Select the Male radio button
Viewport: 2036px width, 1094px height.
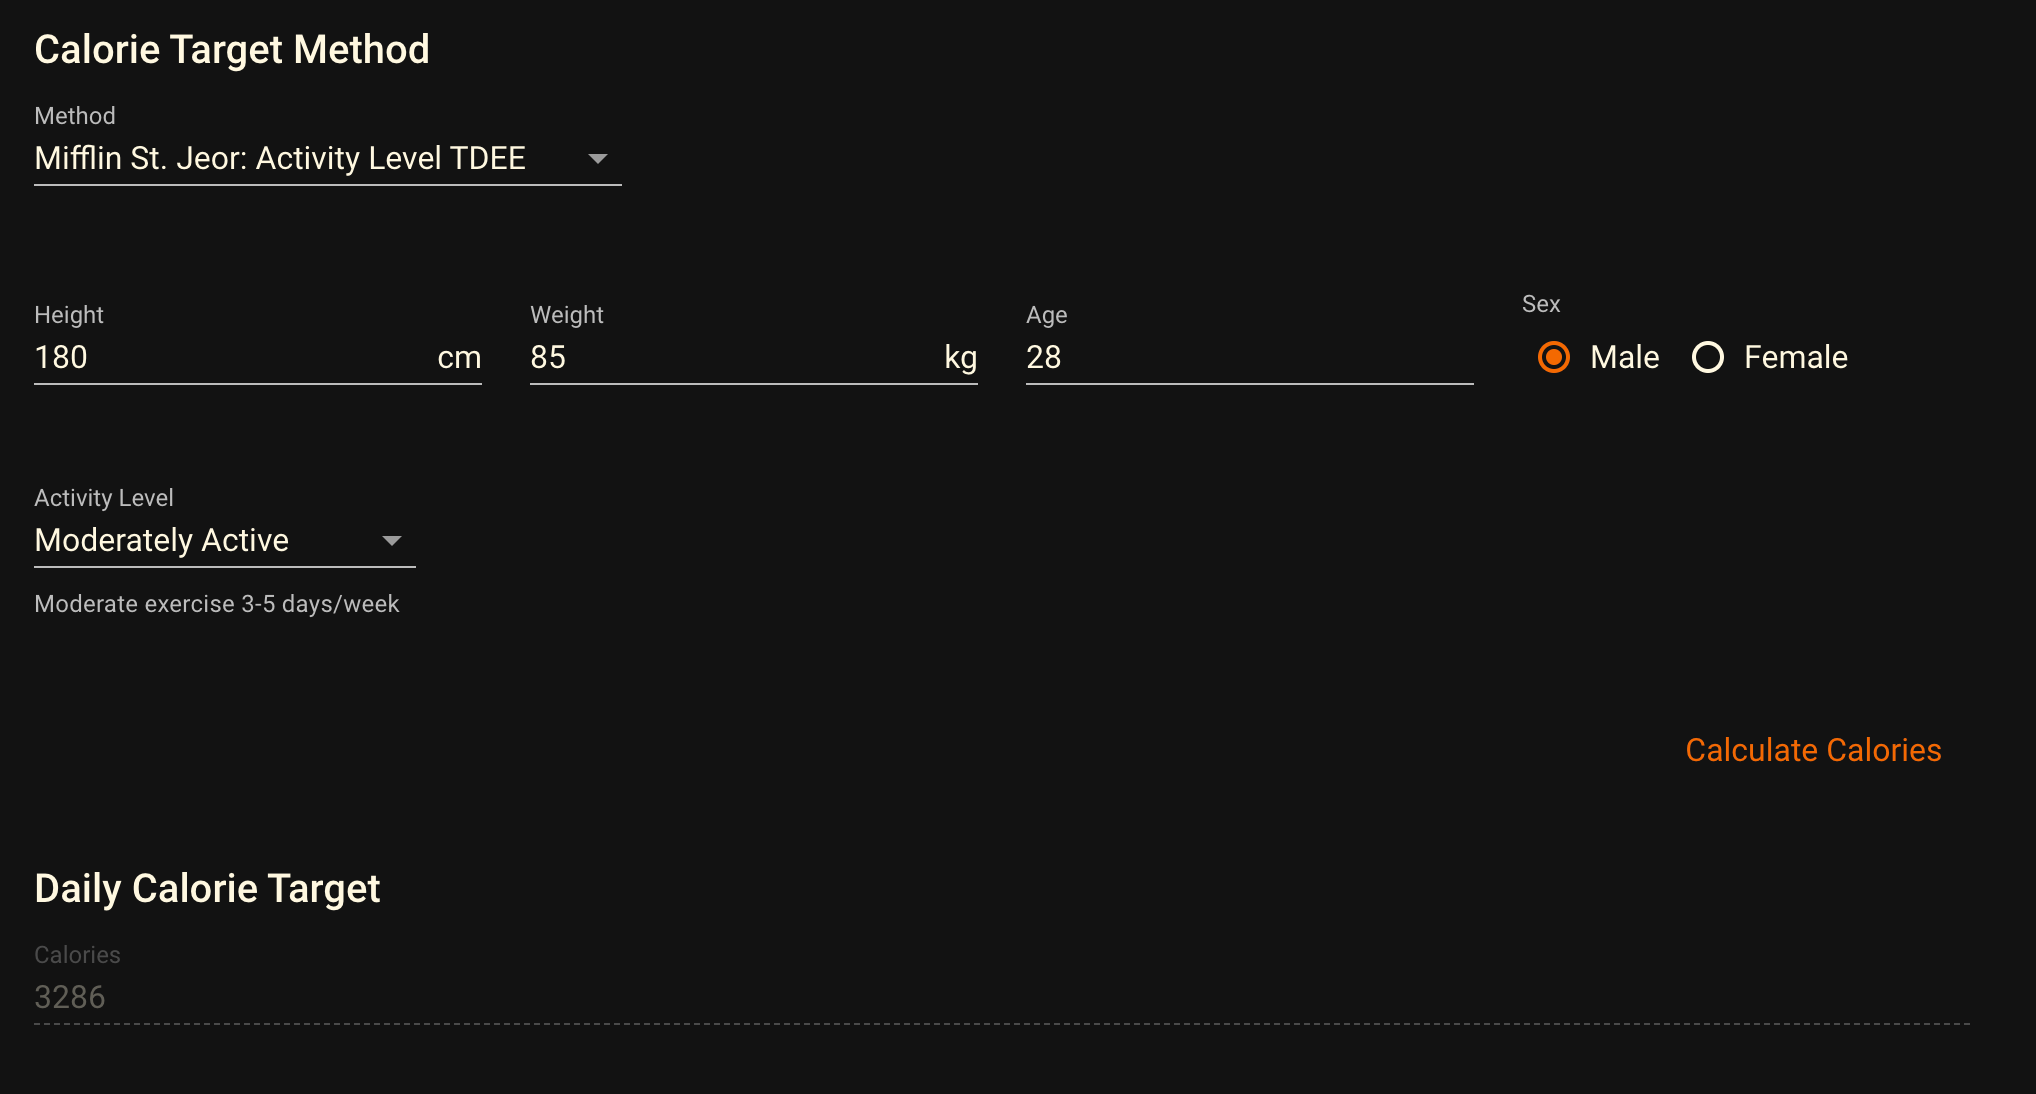tap(1554, 357)
